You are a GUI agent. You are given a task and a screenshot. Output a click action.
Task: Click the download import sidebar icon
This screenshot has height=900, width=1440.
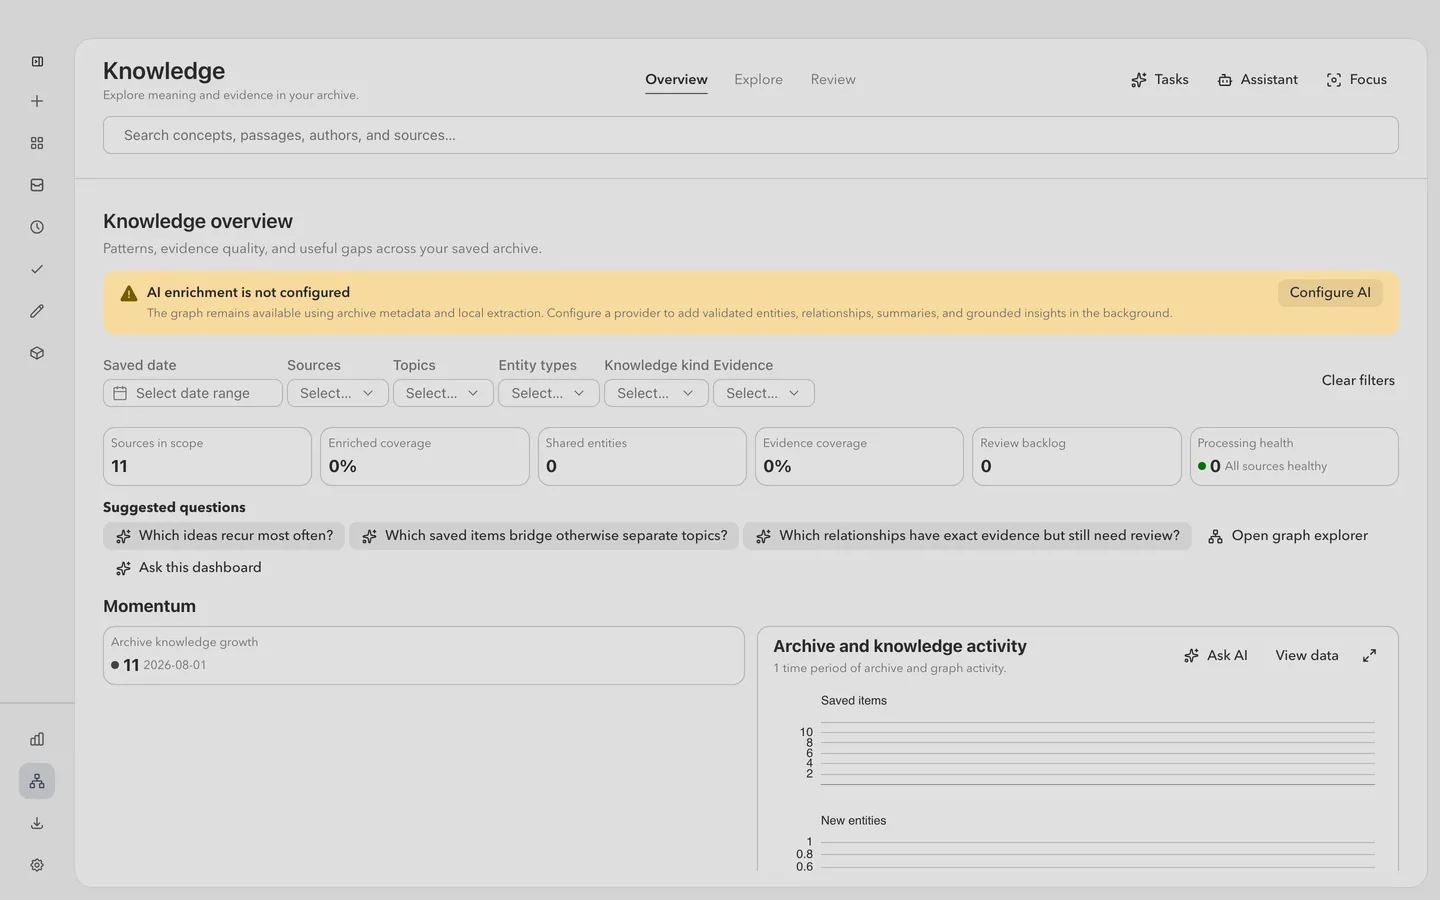point(37,823)
